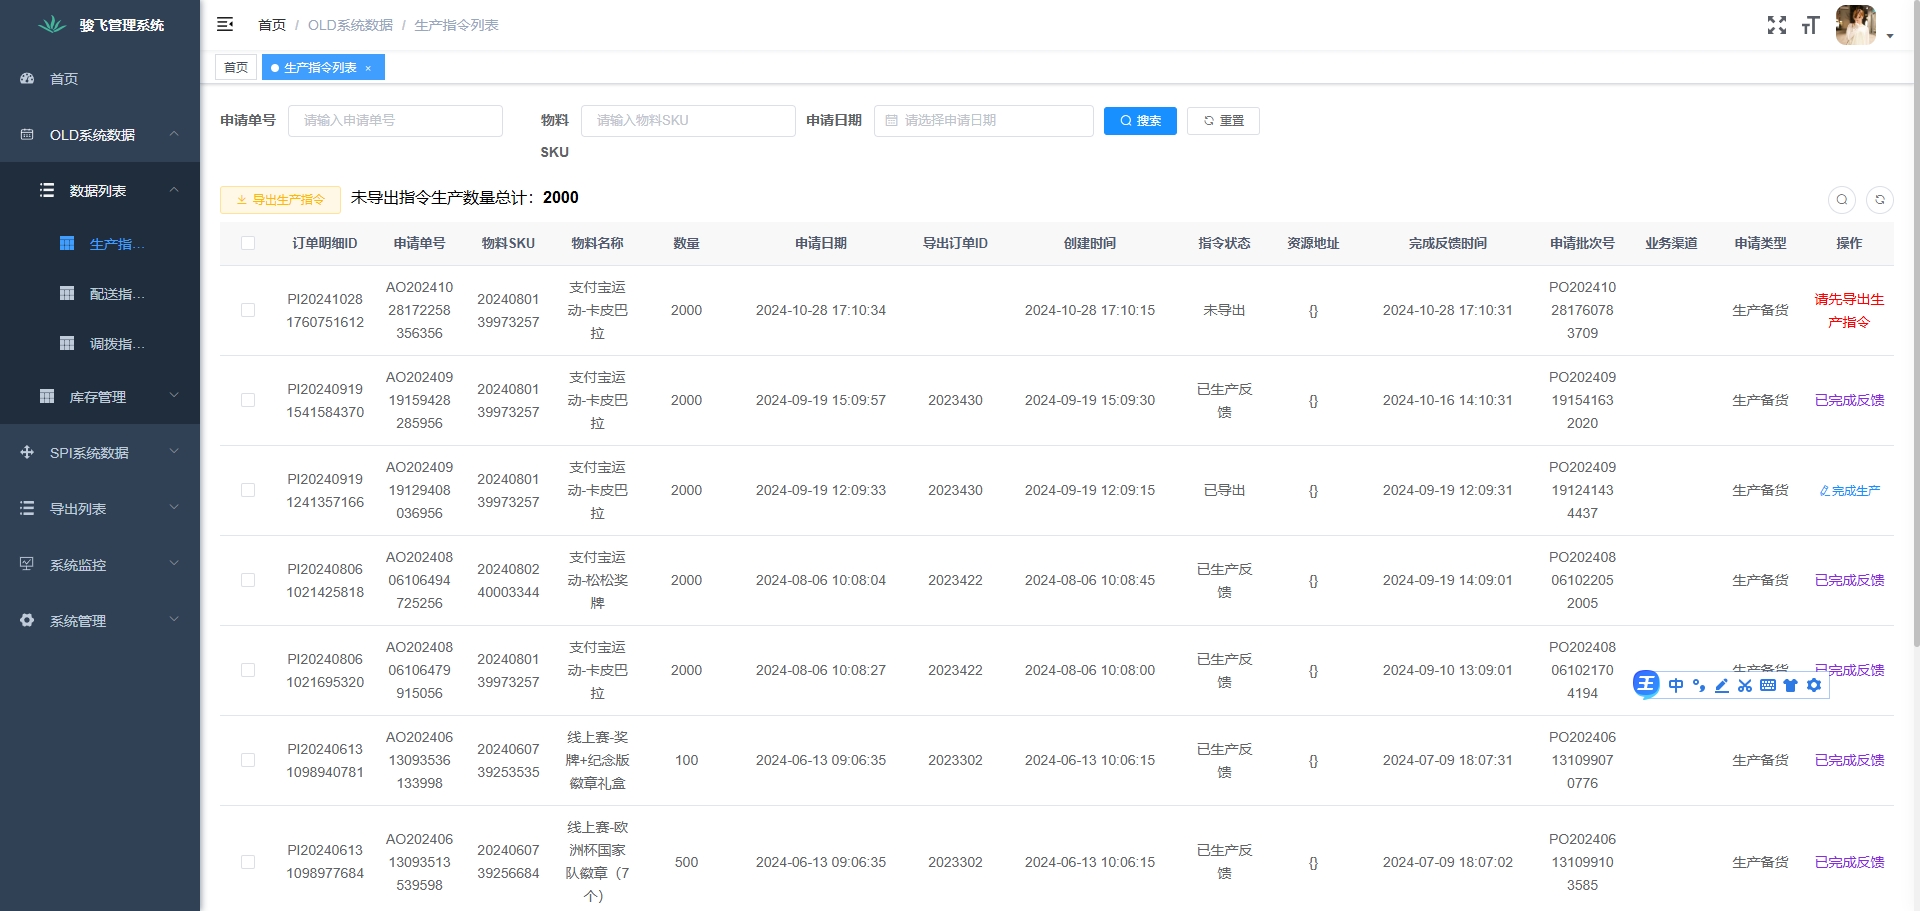Image resolution: width=1920 pixels, height=911 pixels.
Task: Open 首页 in the sidebar
Action: pos(100,78)
